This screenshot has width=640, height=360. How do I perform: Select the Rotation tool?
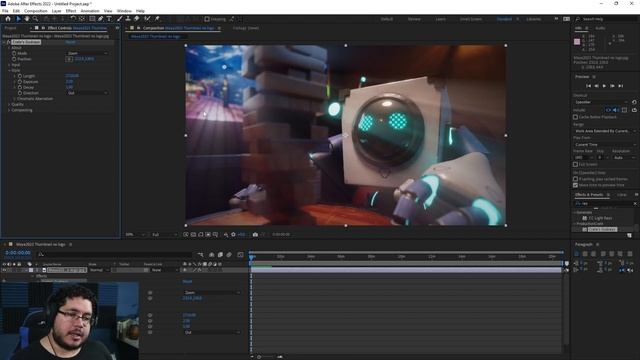(73, 19)
